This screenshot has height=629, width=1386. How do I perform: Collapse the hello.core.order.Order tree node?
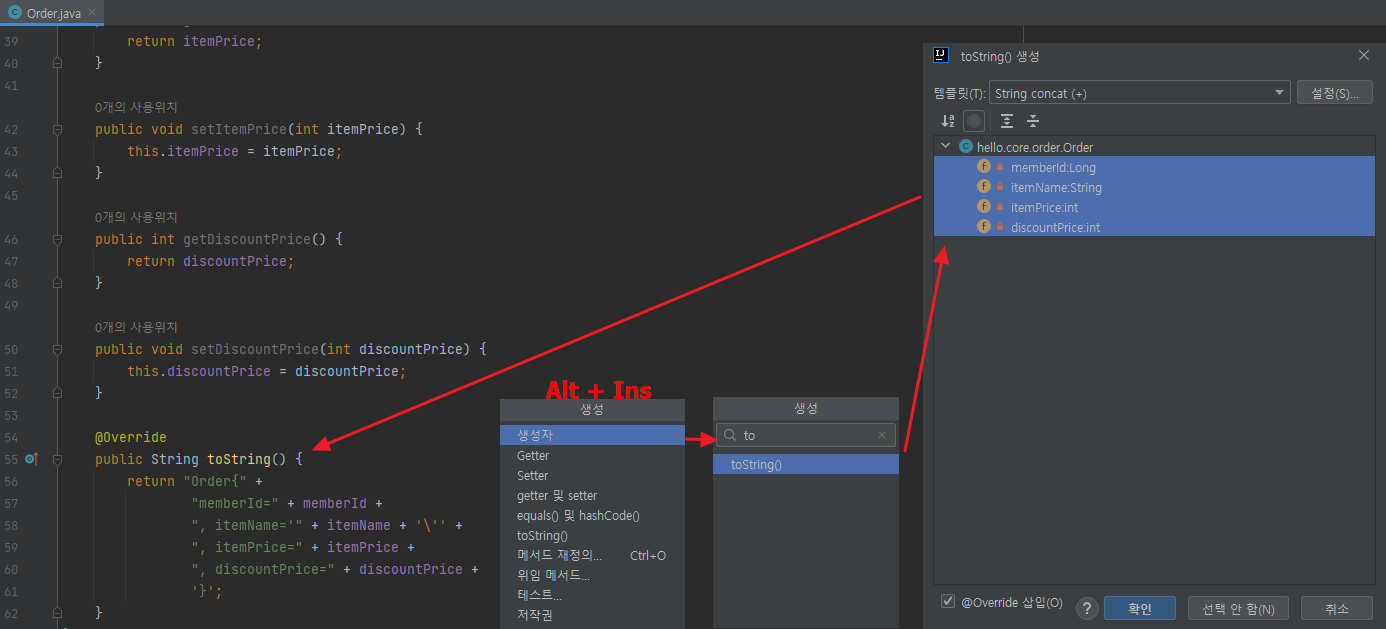(945, 146)
